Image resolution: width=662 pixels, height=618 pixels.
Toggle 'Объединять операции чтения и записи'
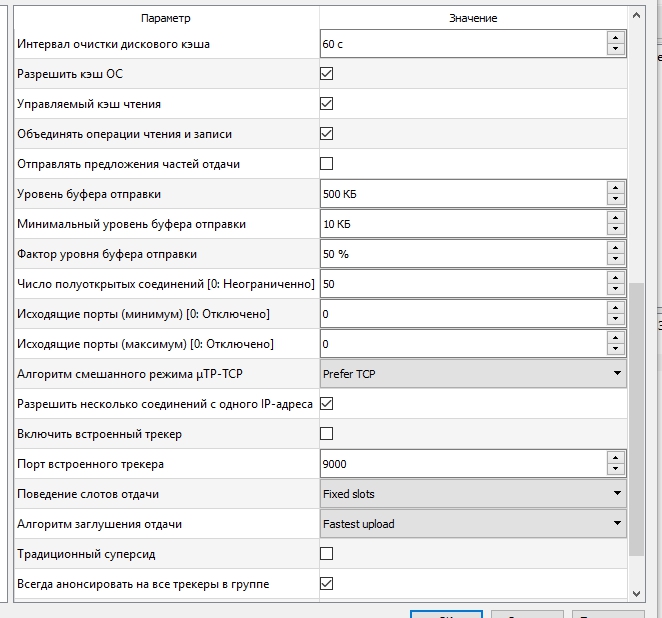(326, 134)
